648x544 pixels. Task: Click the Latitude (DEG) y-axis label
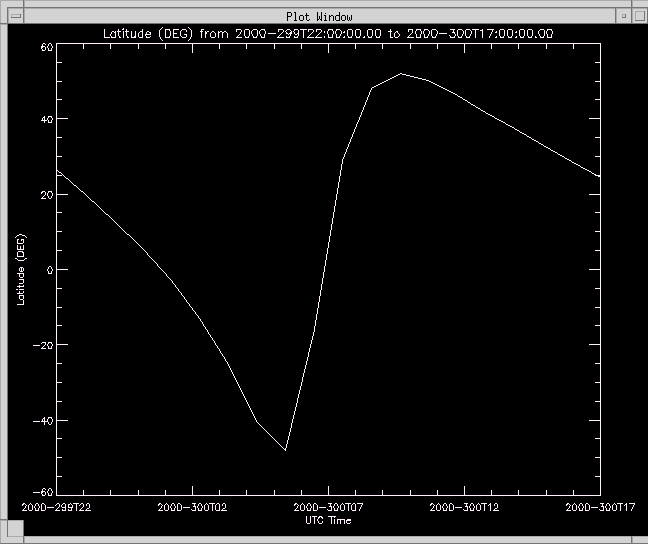point(22,270)
